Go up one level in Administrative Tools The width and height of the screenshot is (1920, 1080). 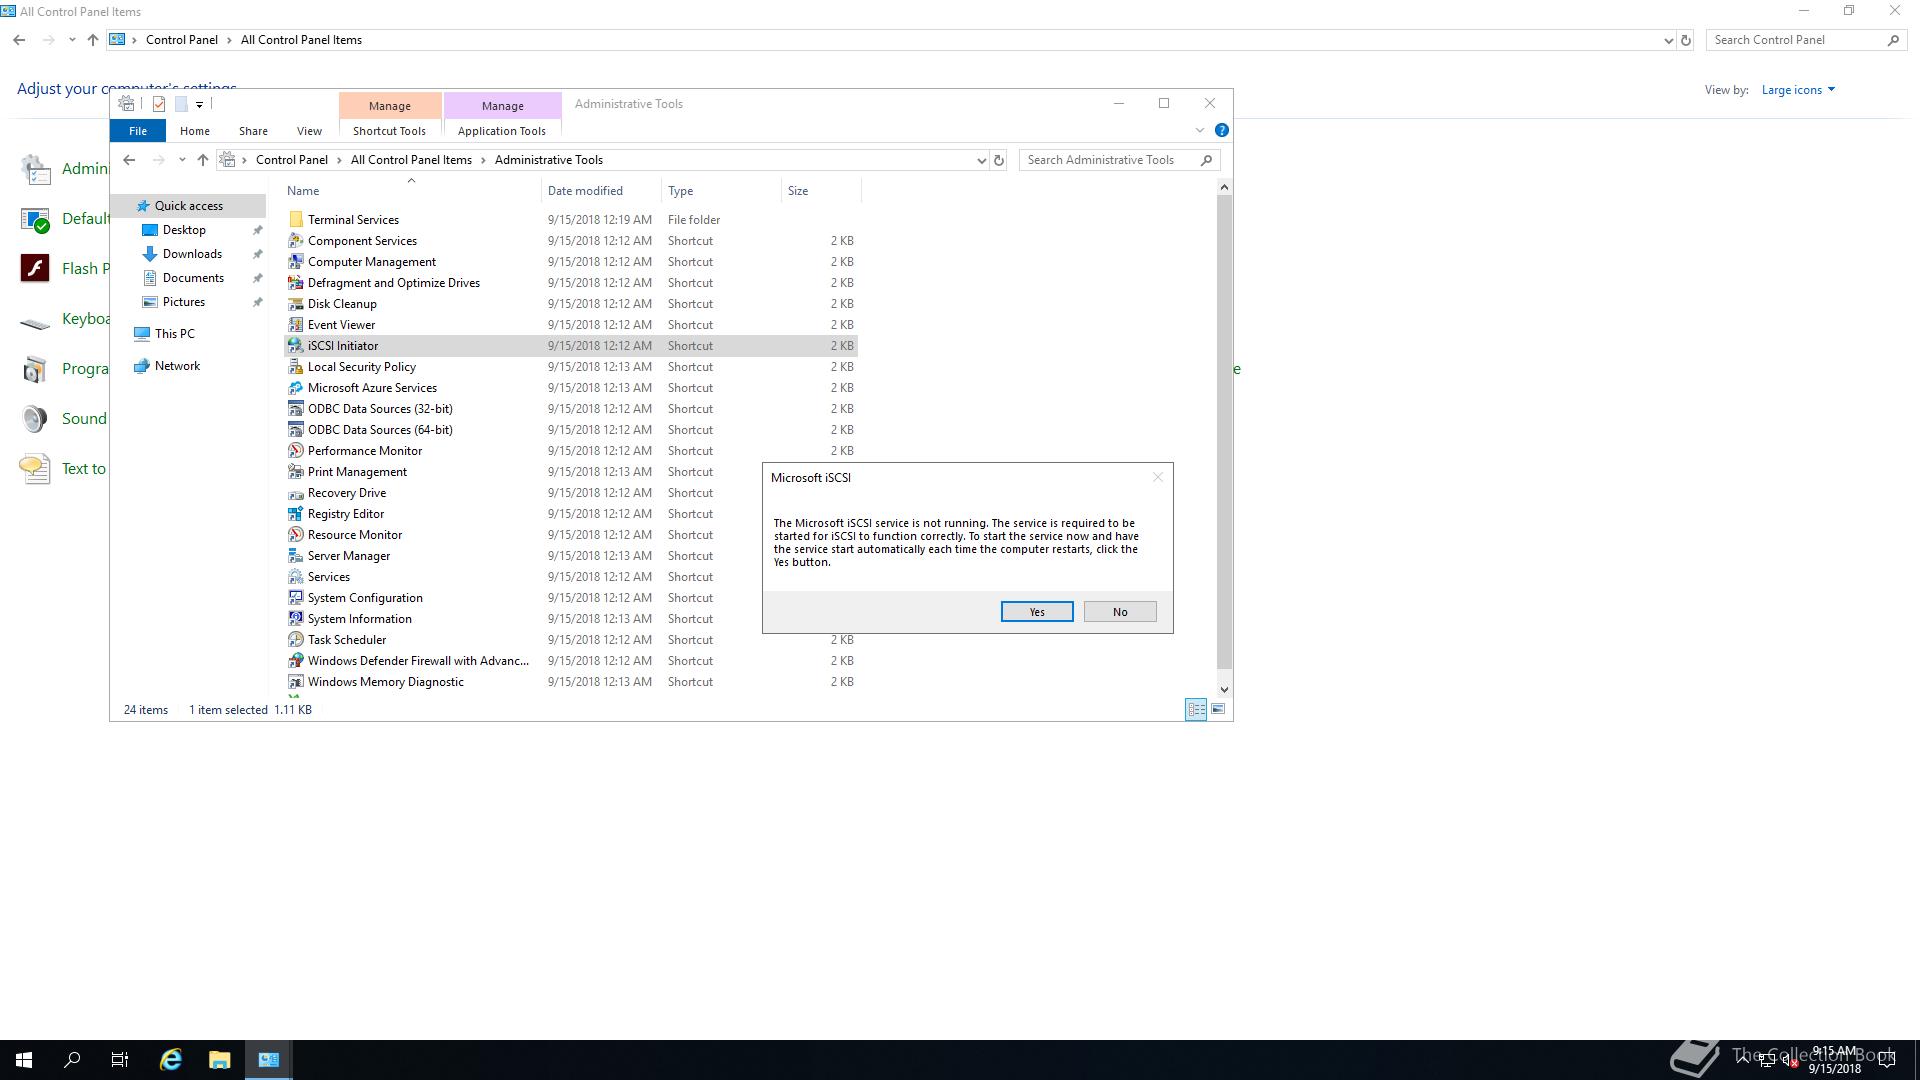202,160
